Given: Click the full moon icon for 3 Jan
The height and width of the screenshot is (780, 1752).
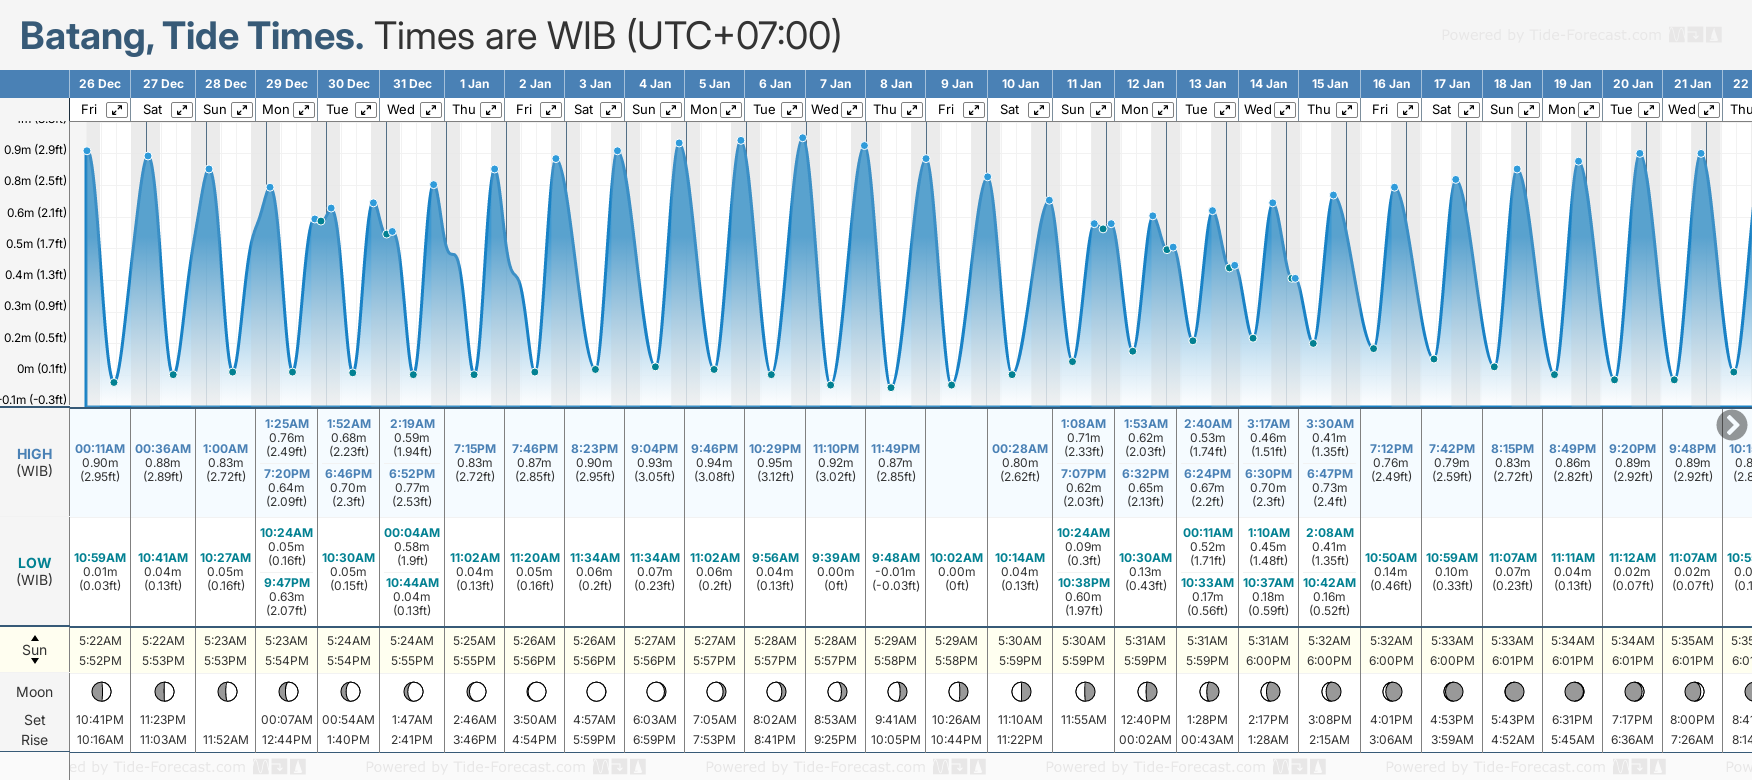Looking at the screenshot, I should point(596,691).
